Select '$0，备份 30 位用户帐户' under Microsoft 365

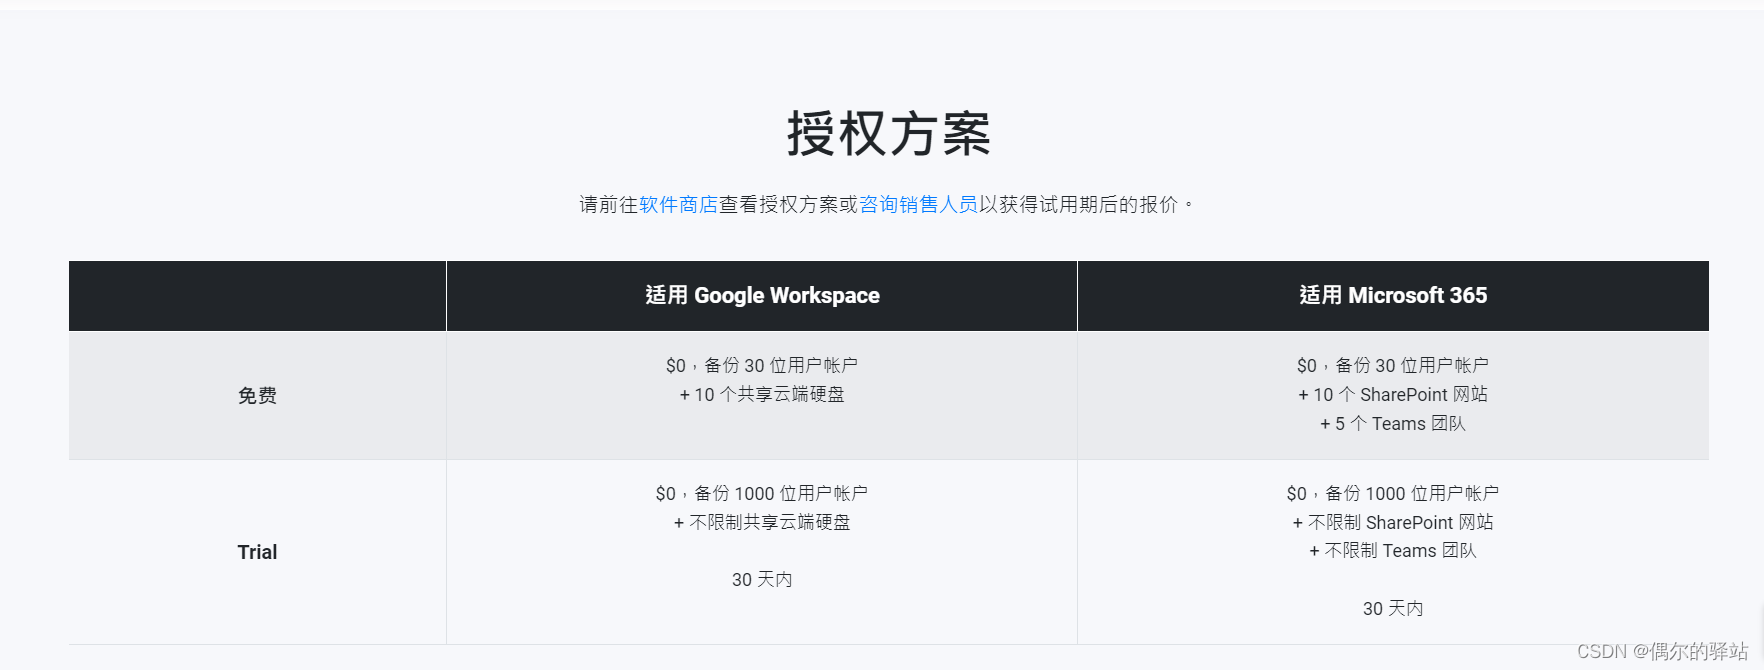(x=1393, y=366)
